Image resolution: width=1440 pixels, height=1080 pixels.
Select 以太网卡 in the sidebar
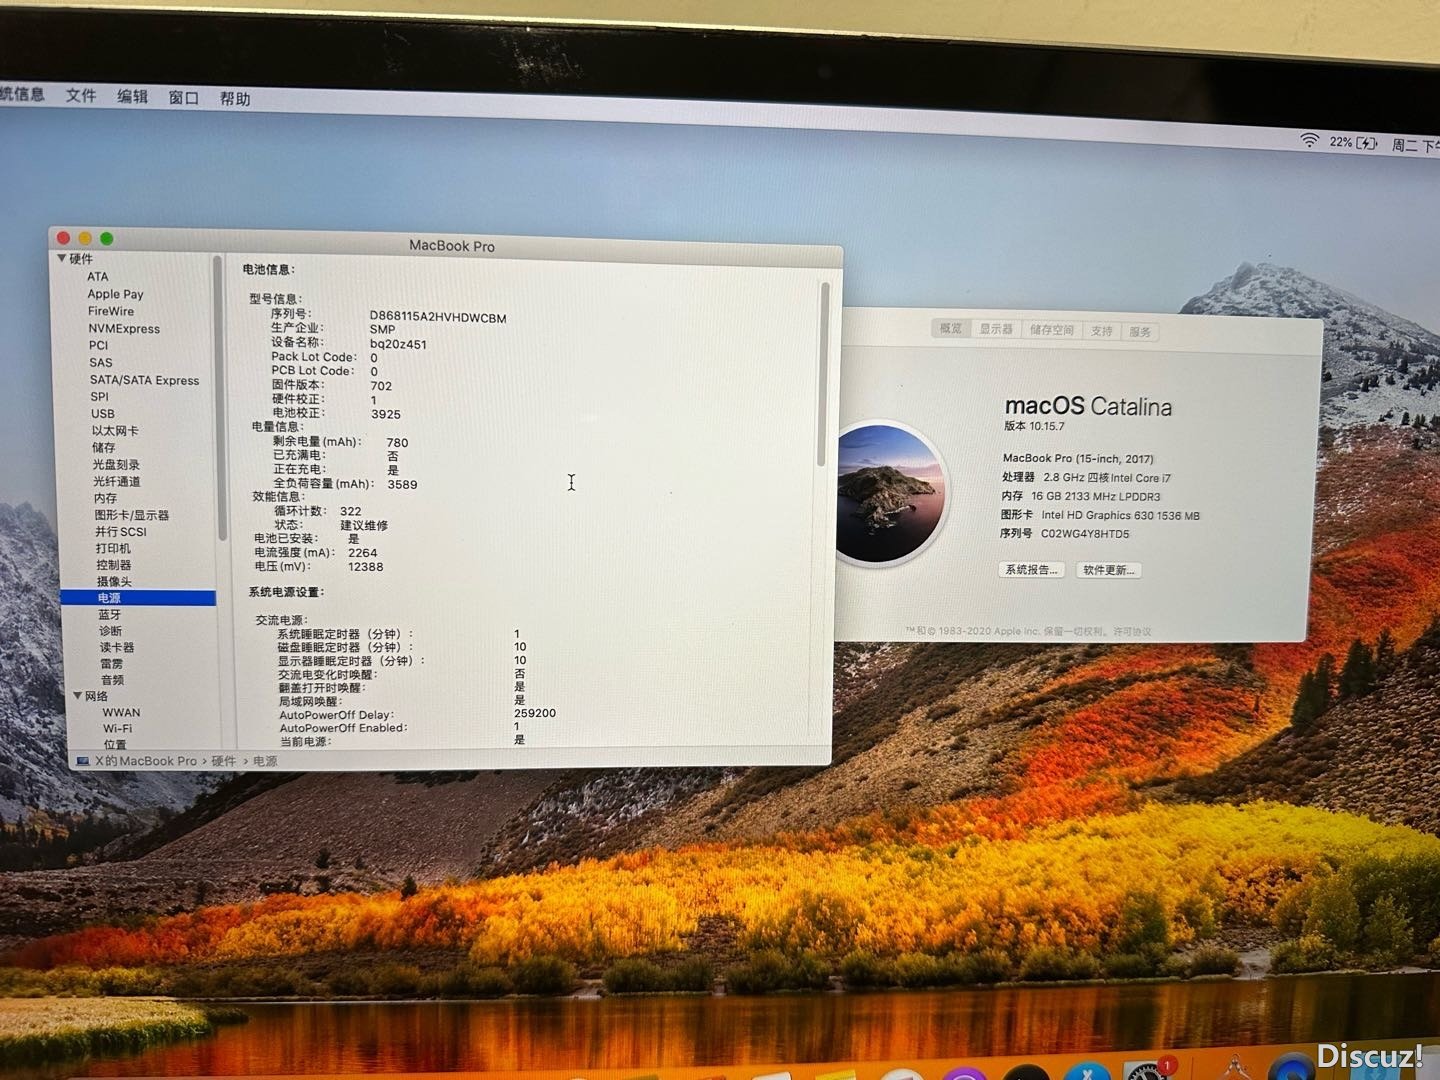point(115,430)
